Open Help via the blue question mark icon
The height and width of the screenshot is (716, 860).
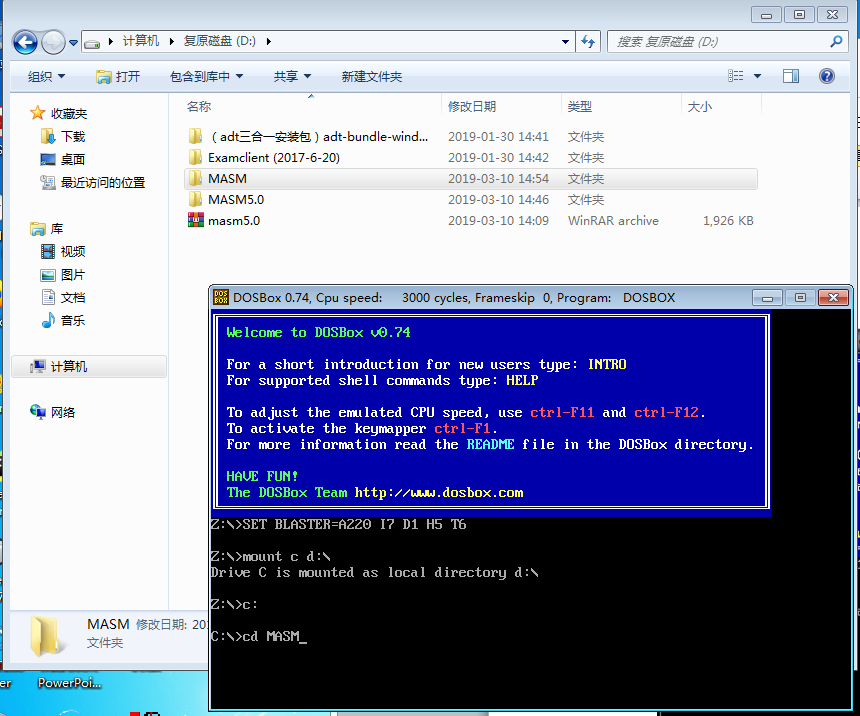click(826, 76)
